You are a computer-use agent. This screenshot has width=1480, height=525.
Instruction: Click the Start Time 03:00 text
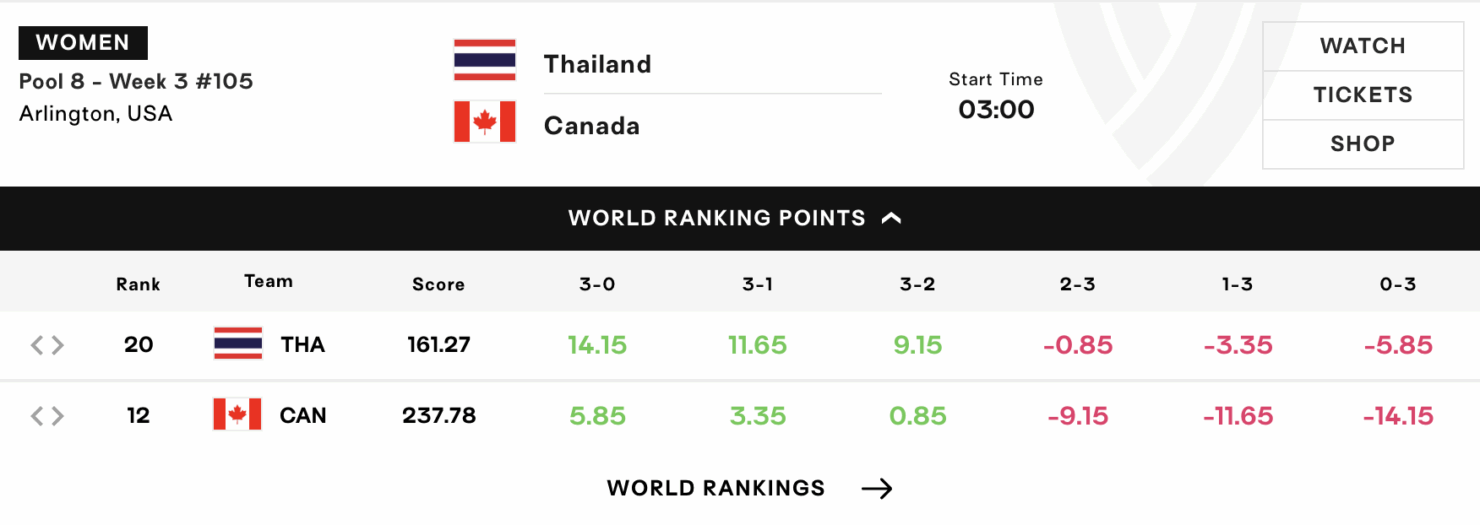coord(996,109)
